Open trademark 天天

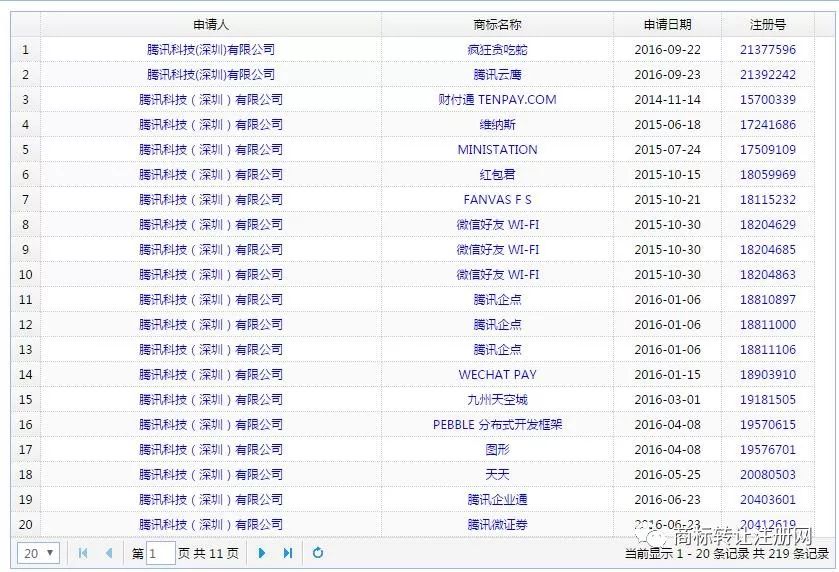(x=497, y=475)
